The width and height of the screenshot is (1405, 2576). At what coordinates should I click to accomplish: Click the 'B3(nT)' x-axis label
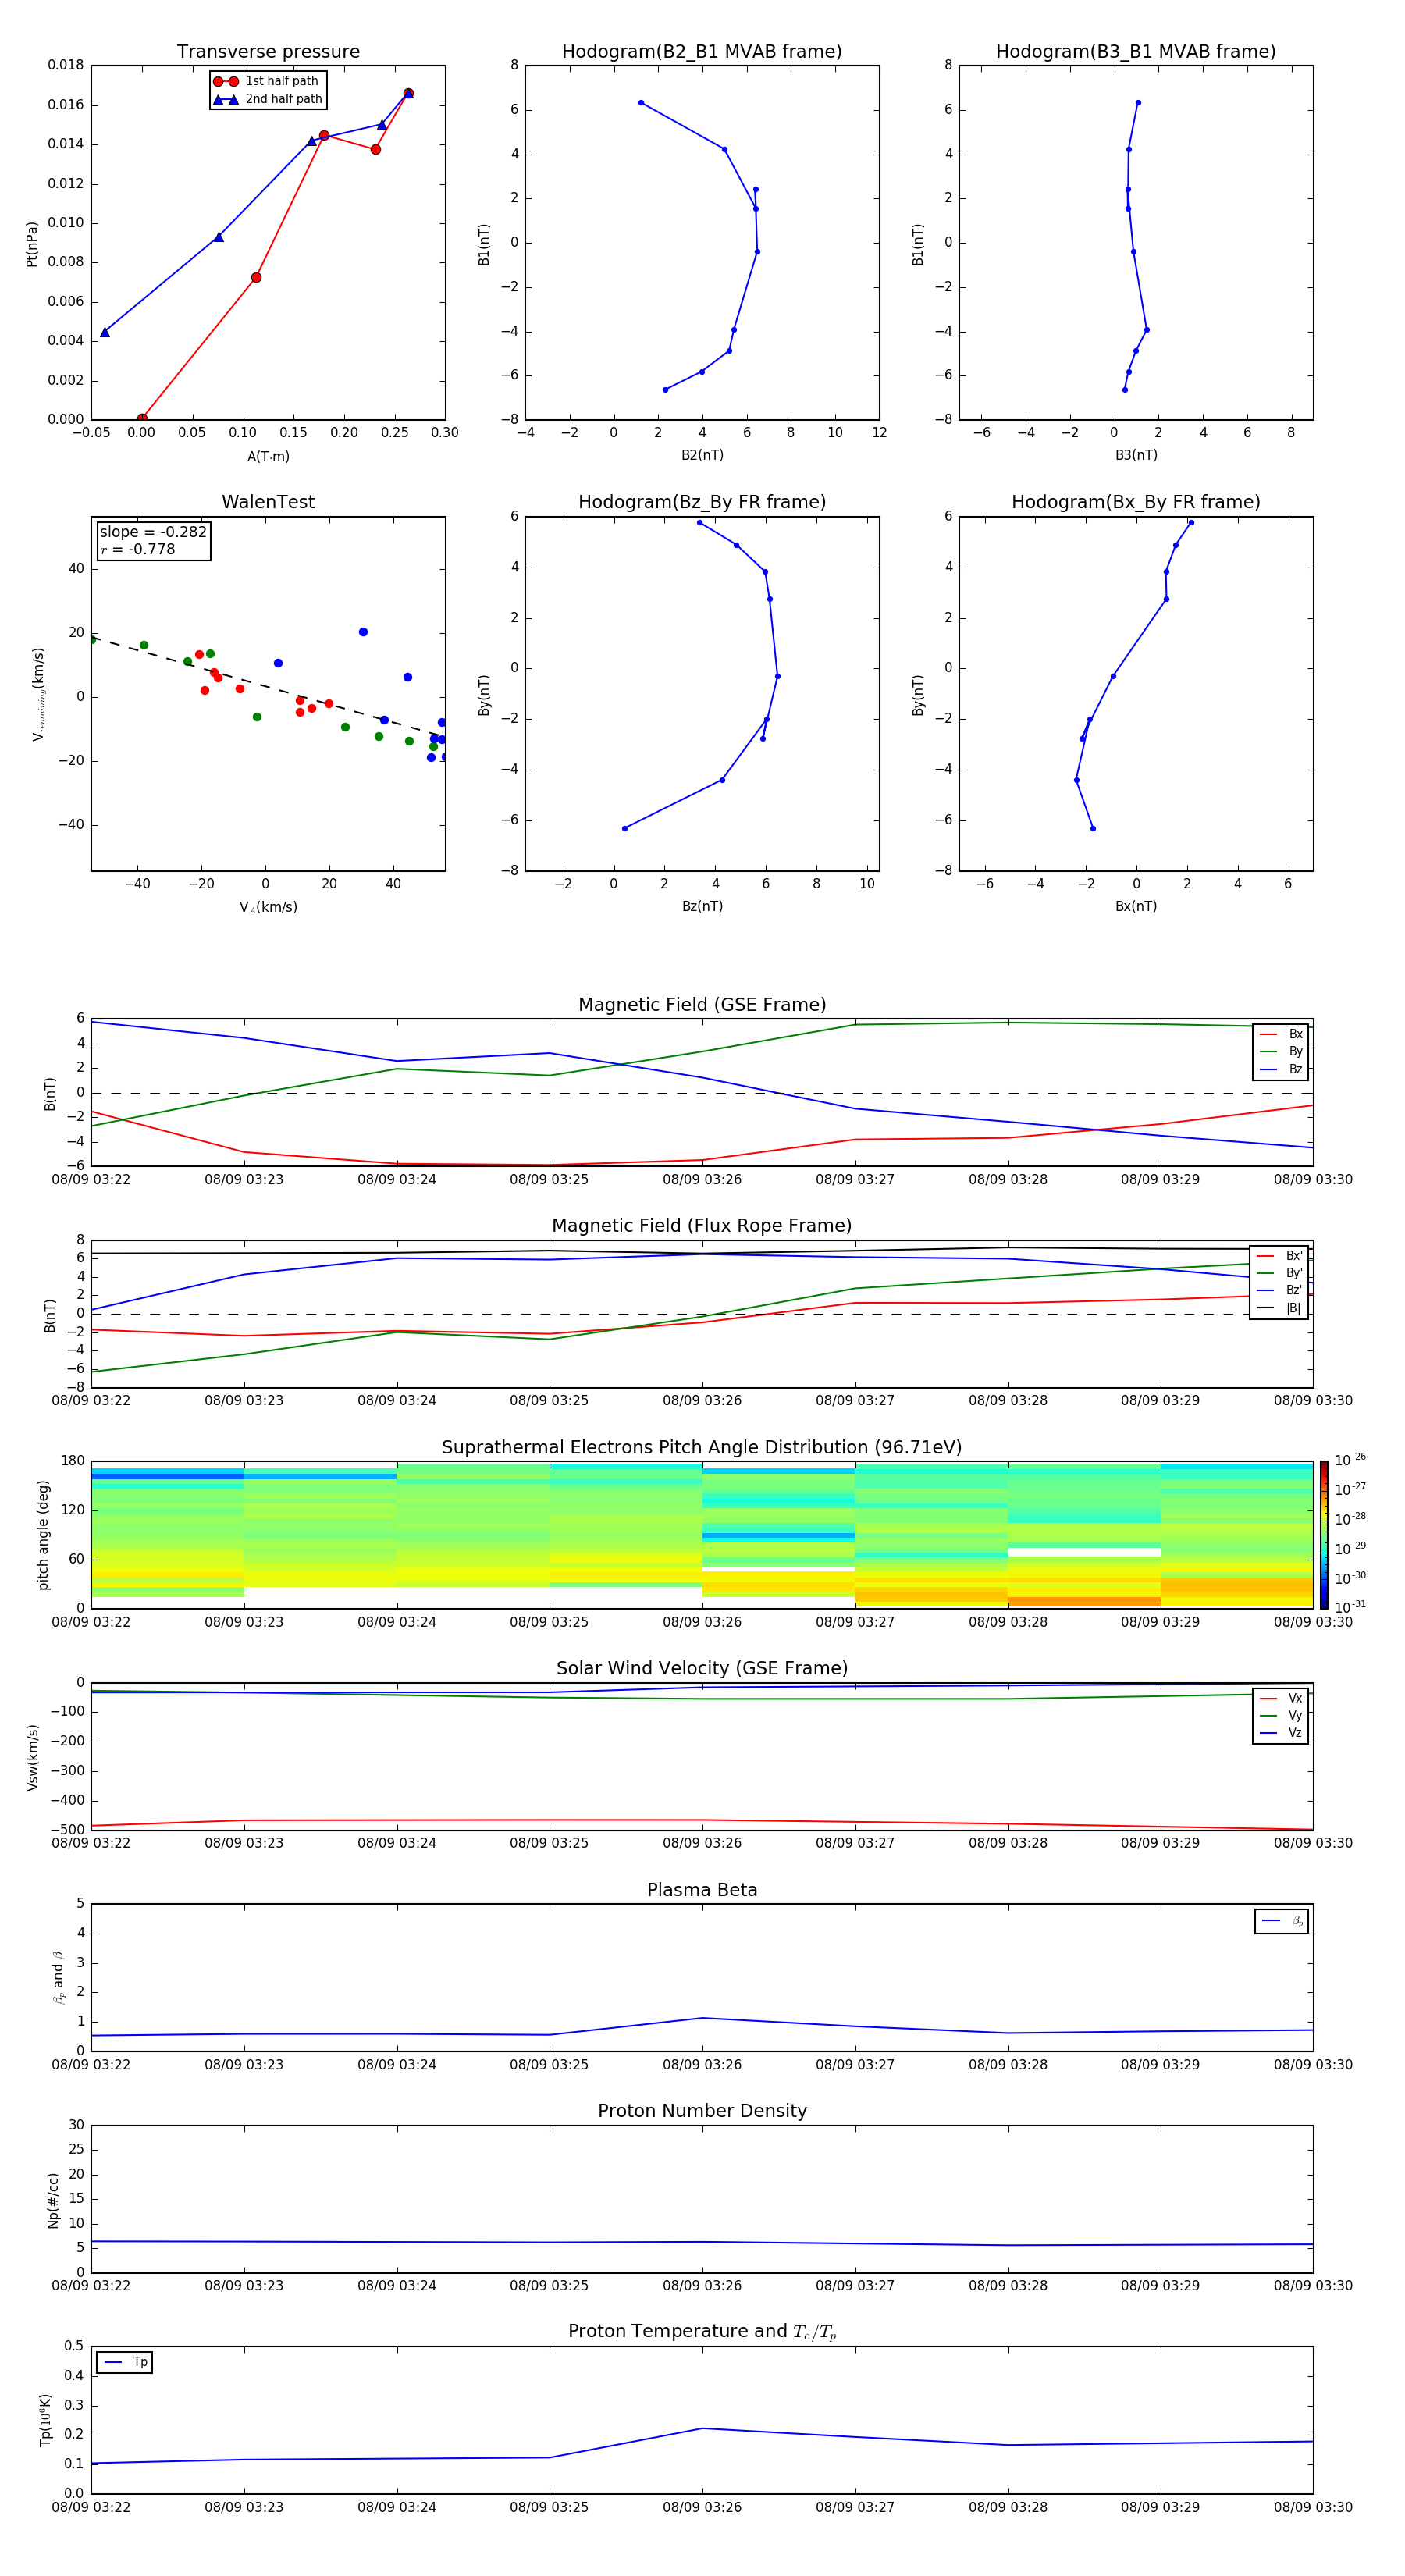coord(1136,455)
